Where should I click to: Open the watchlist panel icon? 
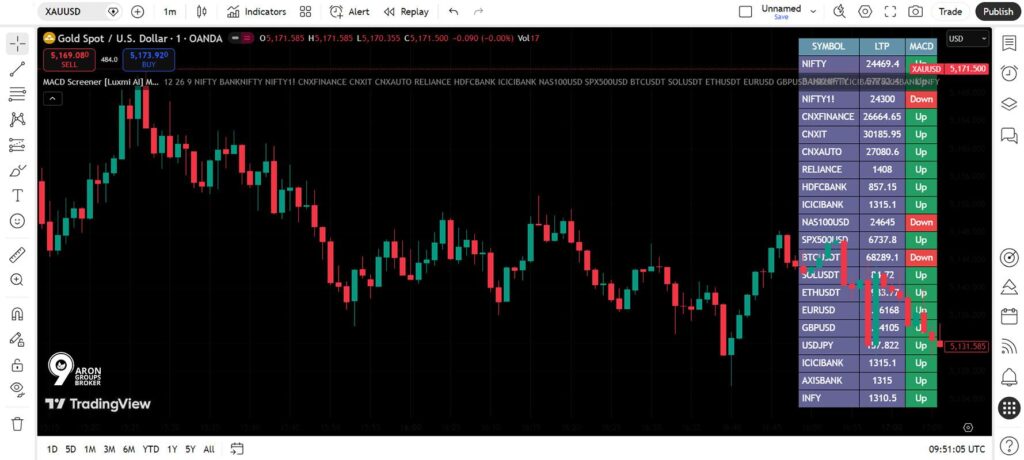point(1009,43)
